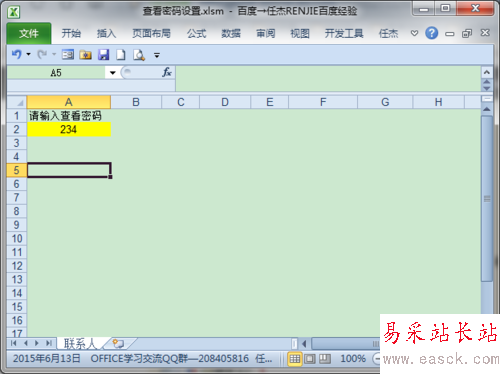Open Print Preview magnifier icon
The width and height of the screenshot is (500, 374).
(139, 55)
